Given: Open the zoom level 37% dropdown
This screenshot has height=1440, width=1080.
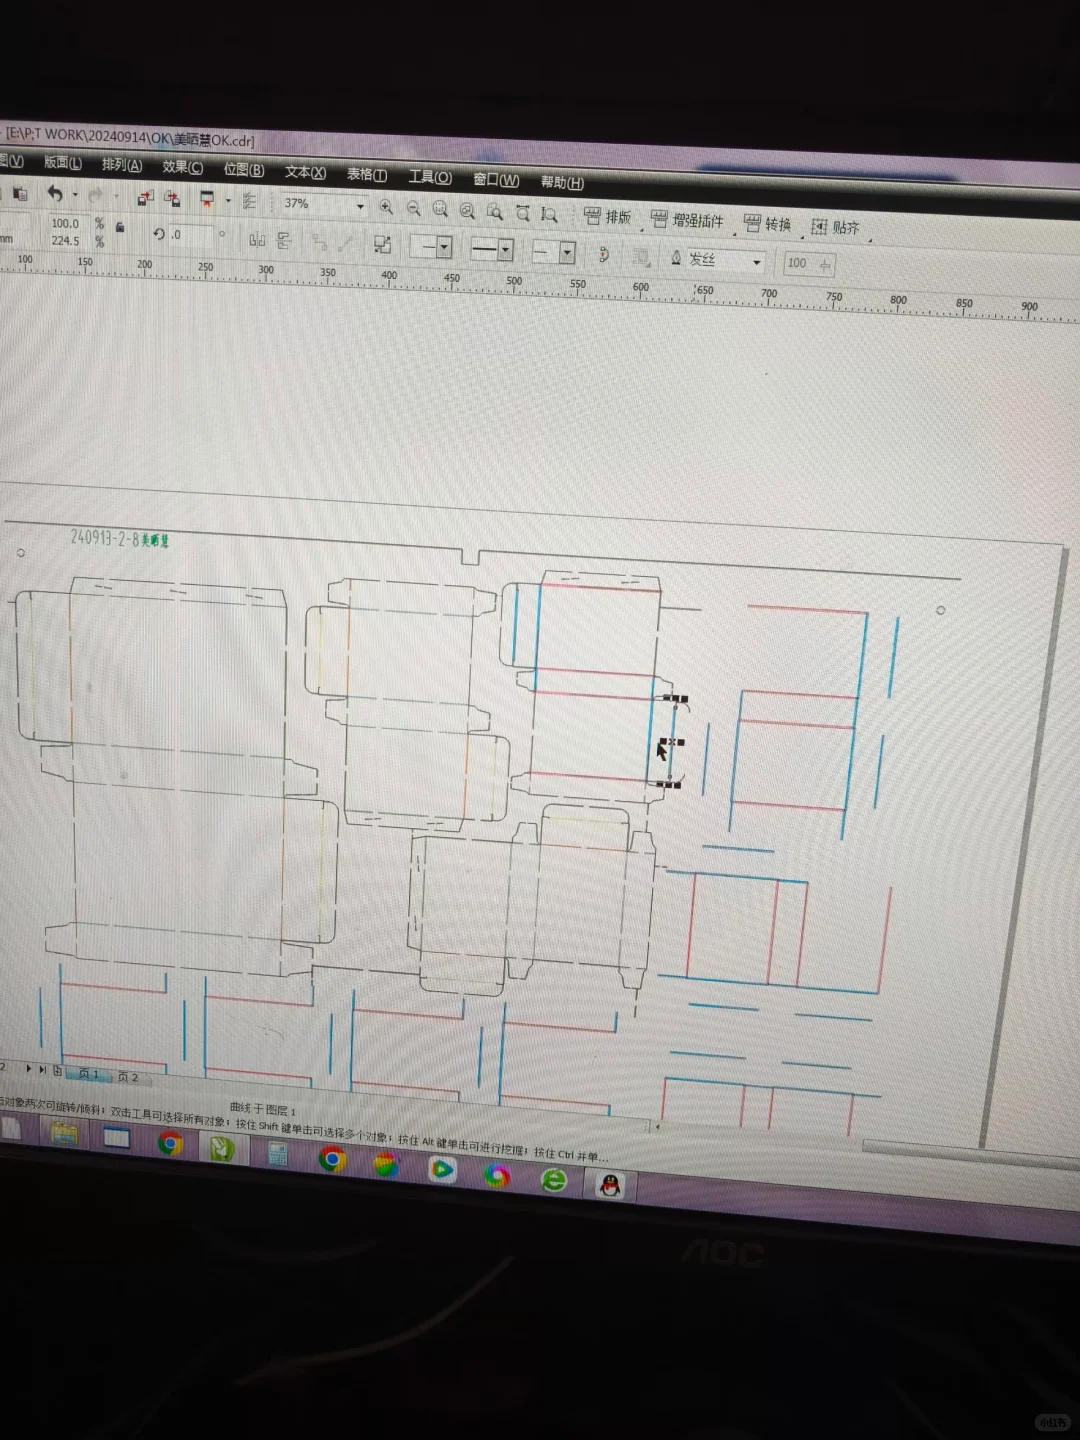Looking at the screenshot, I should pyautogui.click(x=360, y=207).
